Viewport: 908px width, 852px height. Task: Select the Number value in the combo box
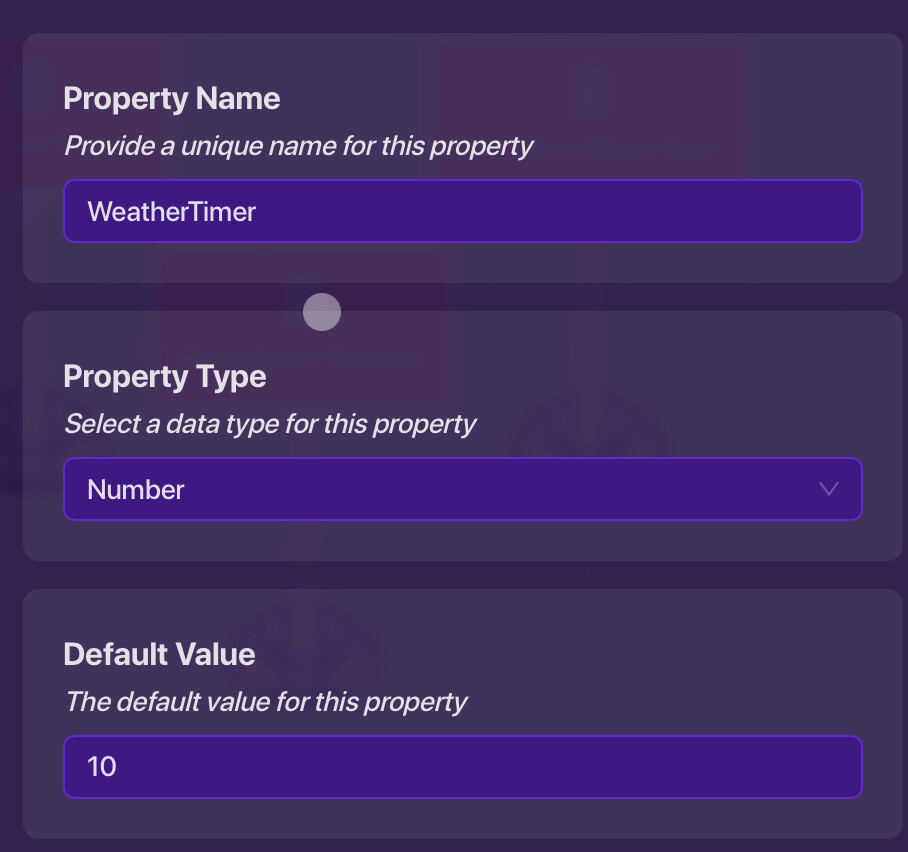point(136,489)
